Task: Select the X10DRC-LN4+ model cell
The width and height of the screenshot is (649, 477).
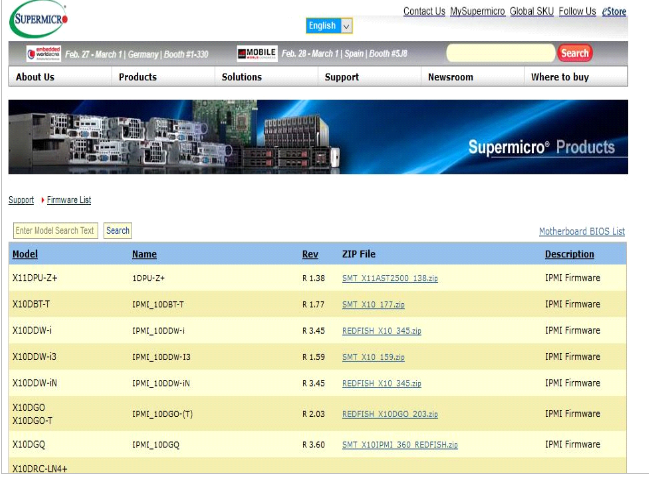Action: [x=40, y=469]
